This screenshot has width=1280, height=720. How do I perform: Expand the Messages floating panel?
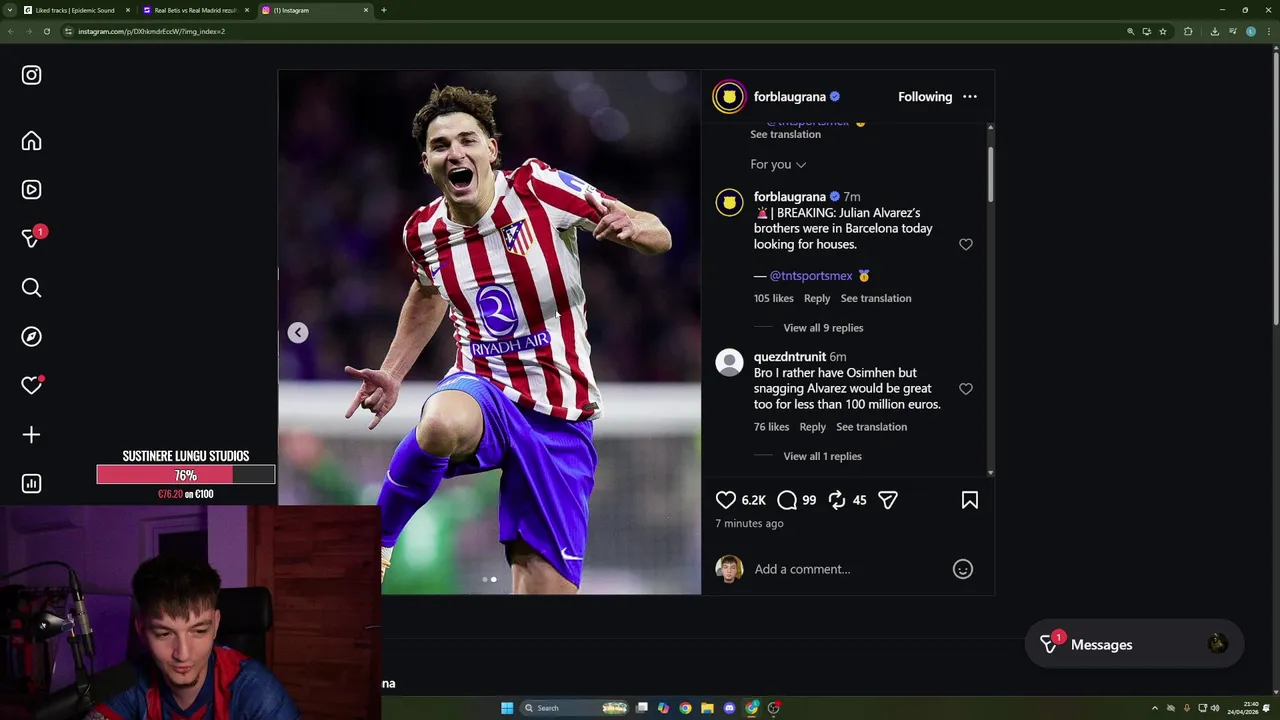click(1134, 645)
